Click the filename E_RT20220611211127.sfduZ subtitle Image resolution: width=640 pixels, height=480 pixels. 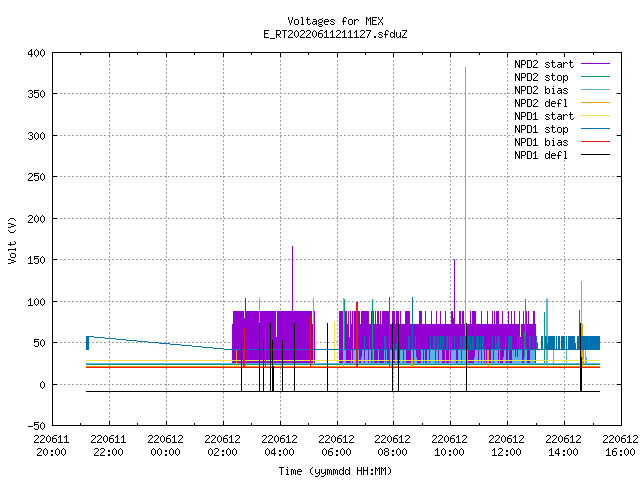[x=335, y=34]
